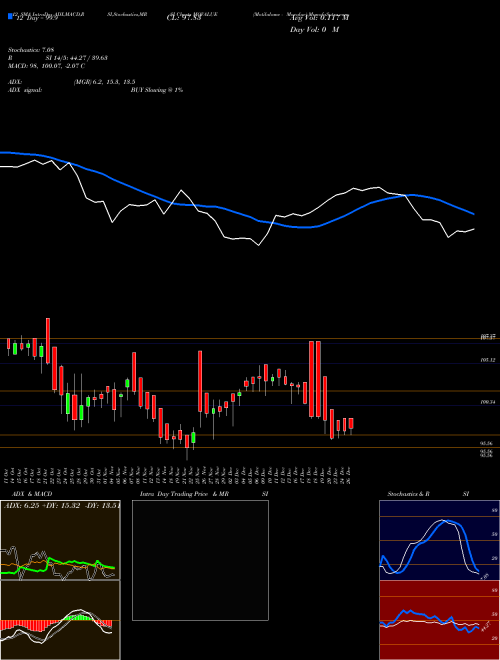Click the 100.34 price axis label
500x660 pixels.
pos(487,402)
